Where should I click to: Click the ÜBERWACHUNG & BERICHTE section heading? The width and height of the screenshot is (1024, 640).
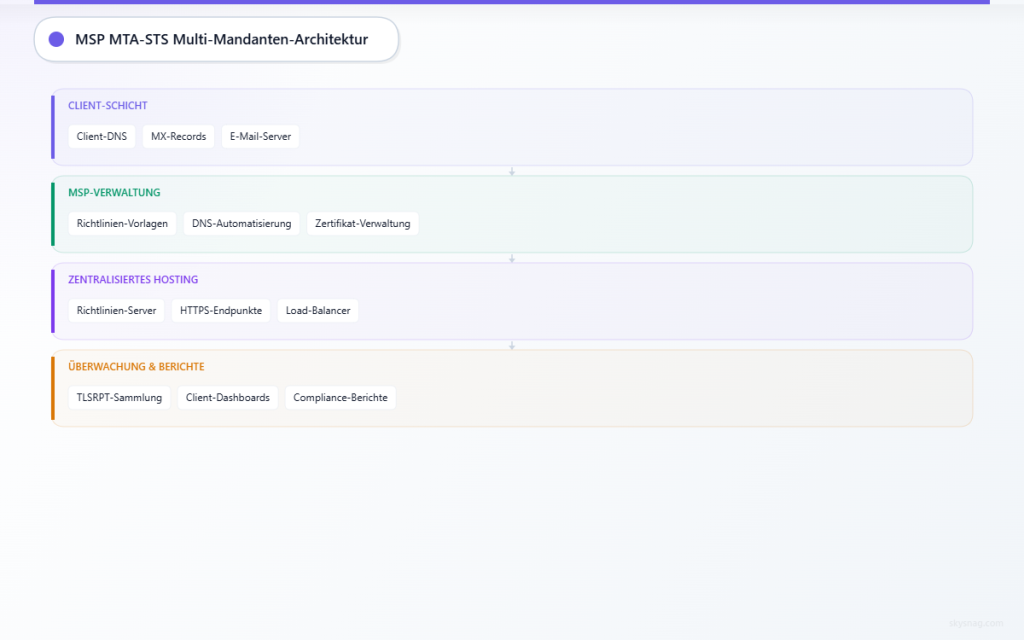[136, 366]
